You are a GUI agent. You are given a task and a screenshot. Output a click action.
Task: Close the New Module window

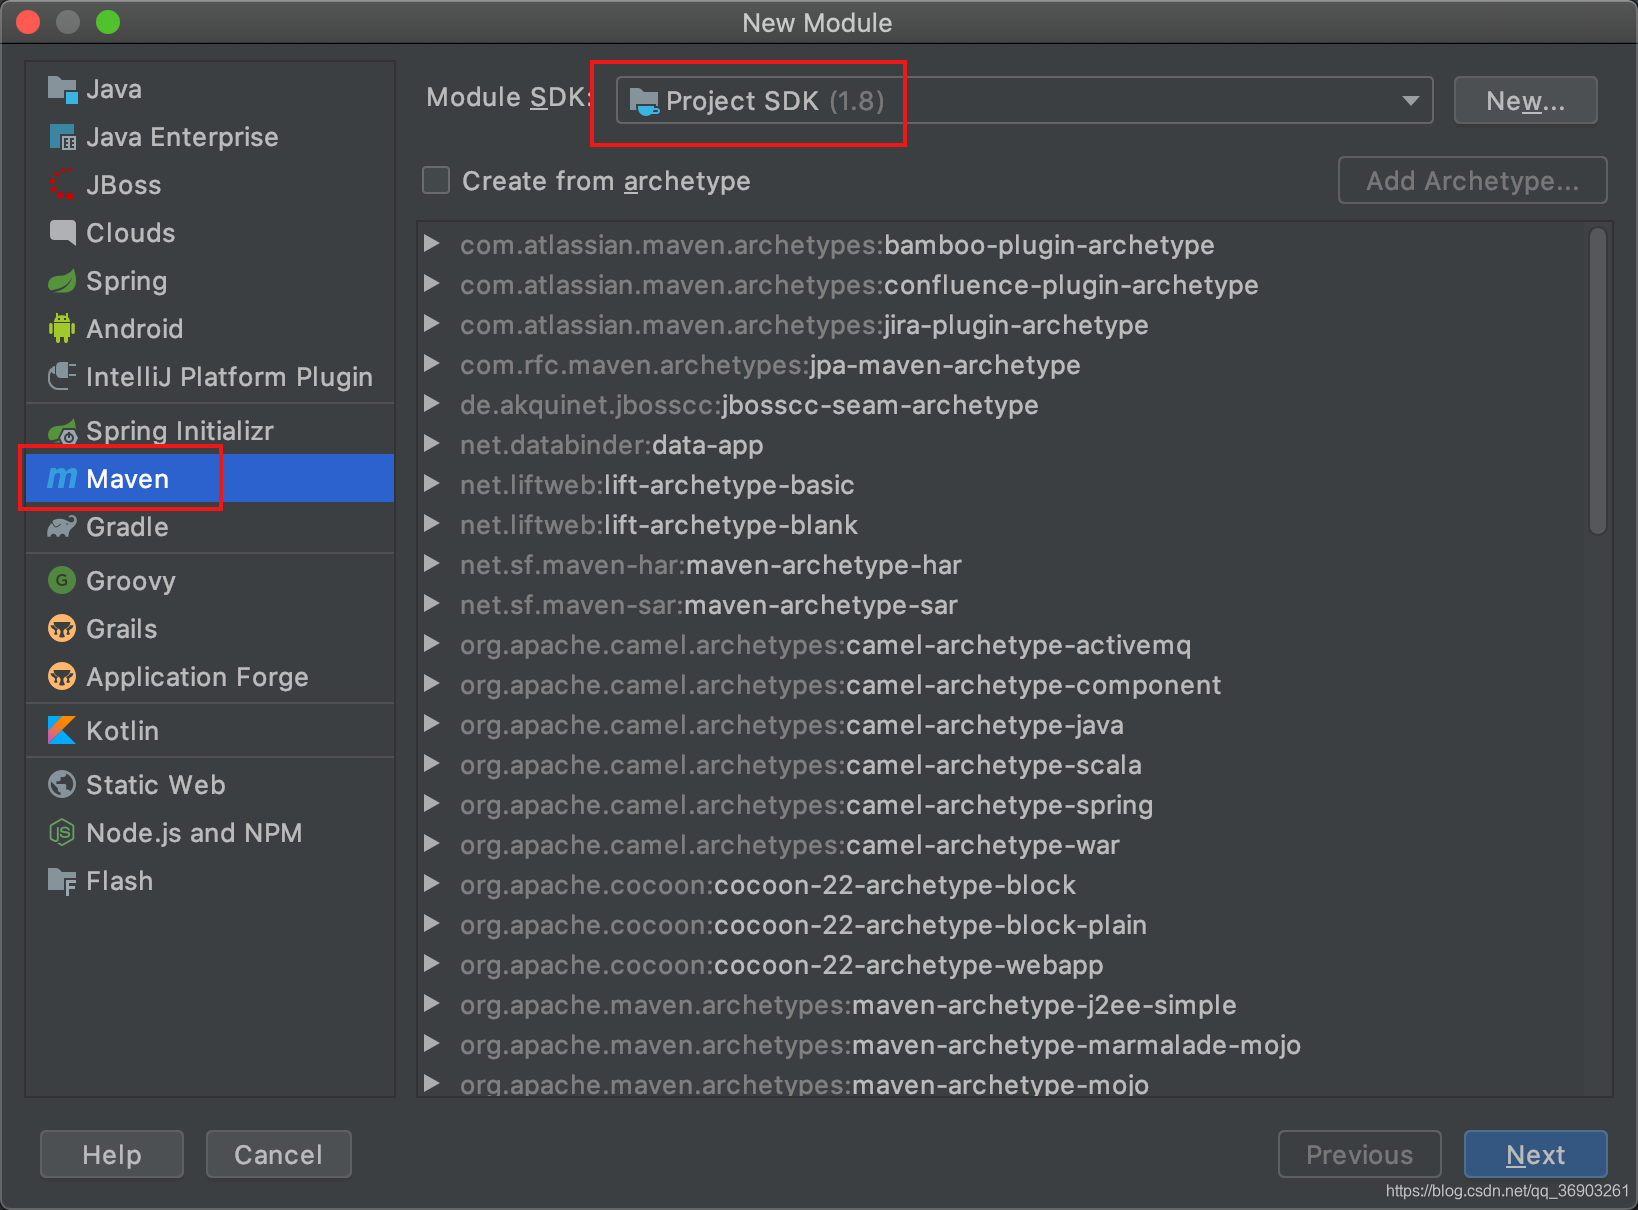pos(28,22)
